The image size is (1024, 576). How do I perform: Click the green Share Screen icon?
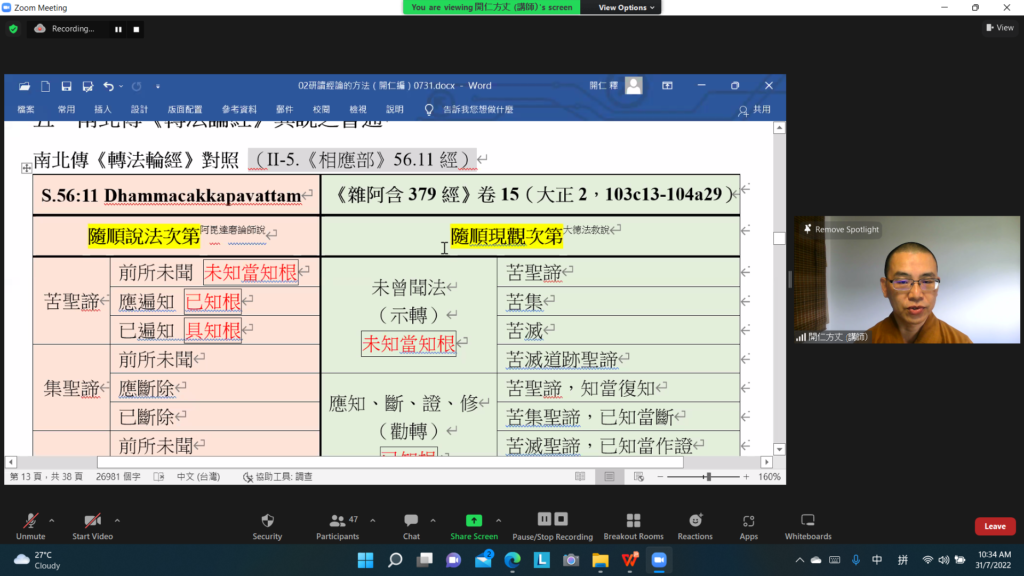point(474,521)
